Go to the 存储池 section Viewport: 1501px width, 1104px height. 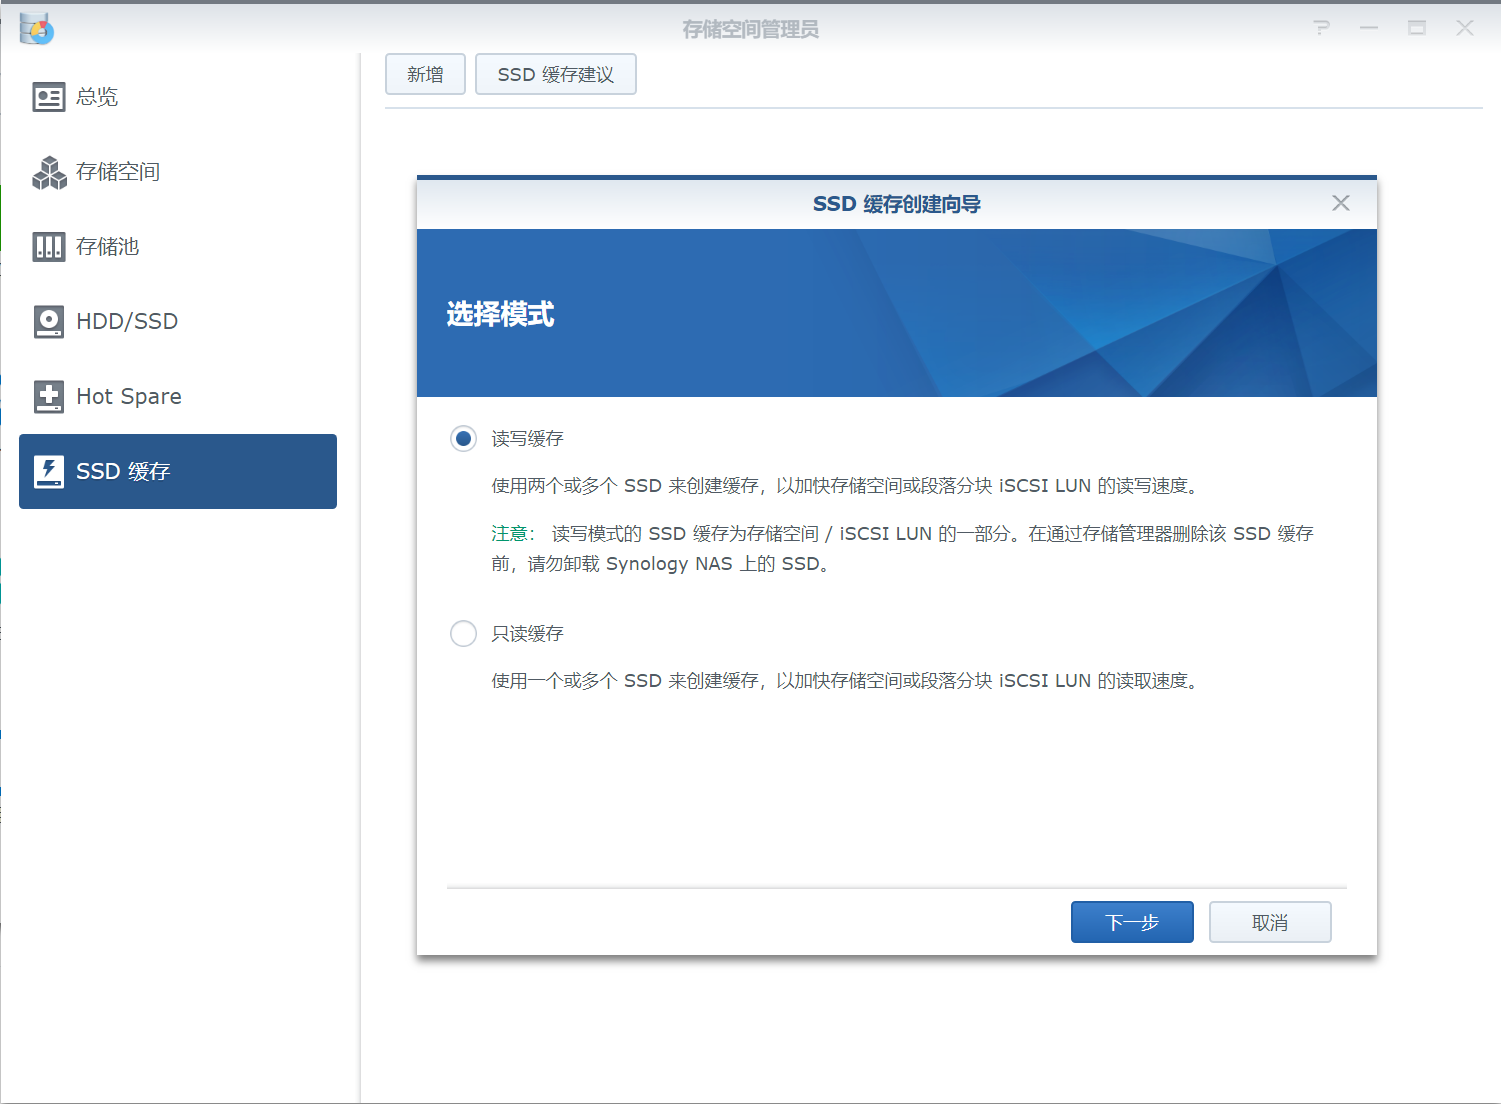click(x=178, y=247)
